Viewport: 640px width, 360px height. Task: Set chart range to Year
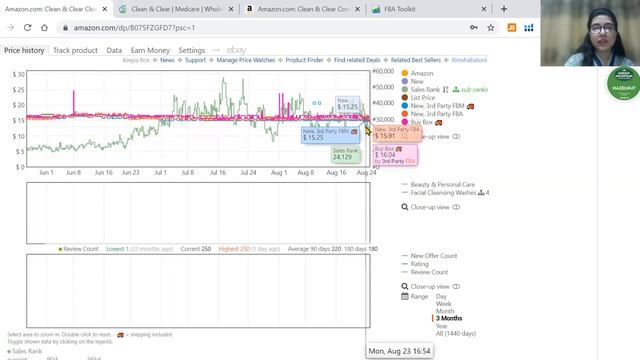(x=442, y=326)
